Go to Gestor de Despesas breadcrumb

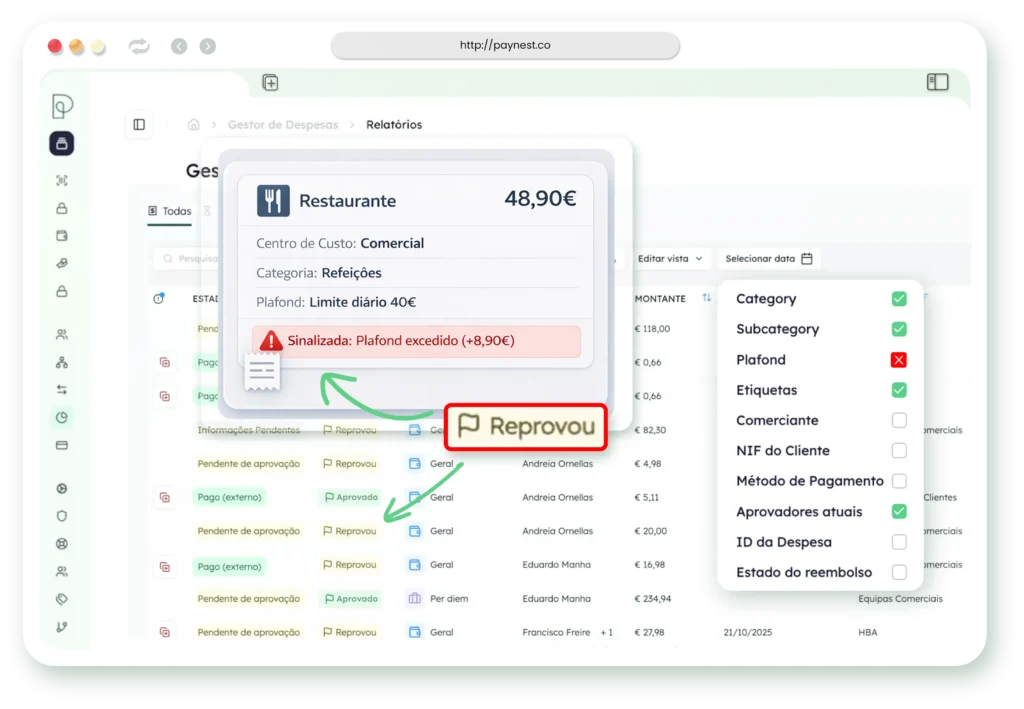tap(283, 125)
